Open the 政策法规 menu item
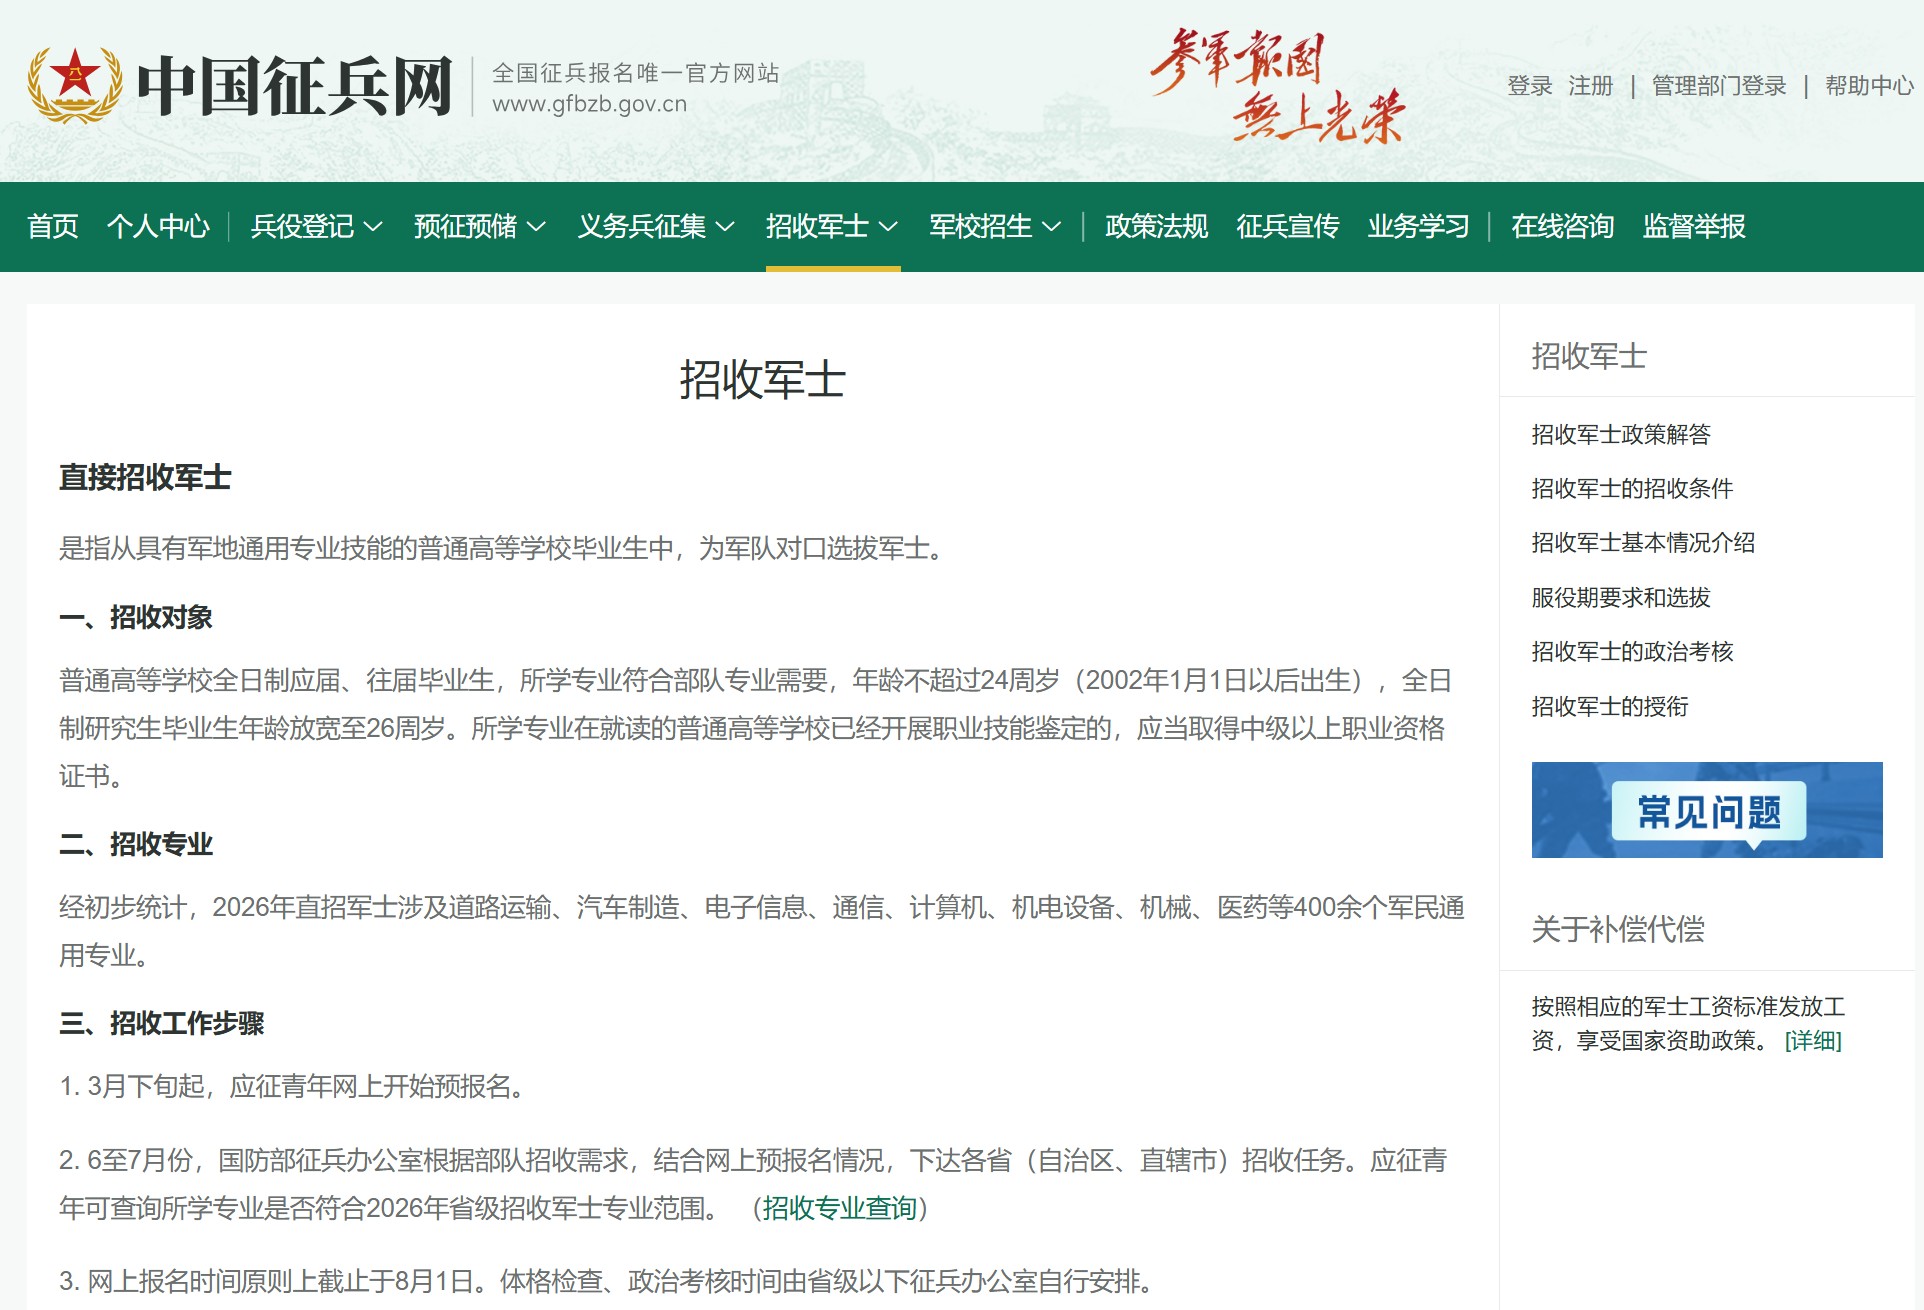Image resolution: width=1924 pixels, height=1310 pixels. [1156, 227]
